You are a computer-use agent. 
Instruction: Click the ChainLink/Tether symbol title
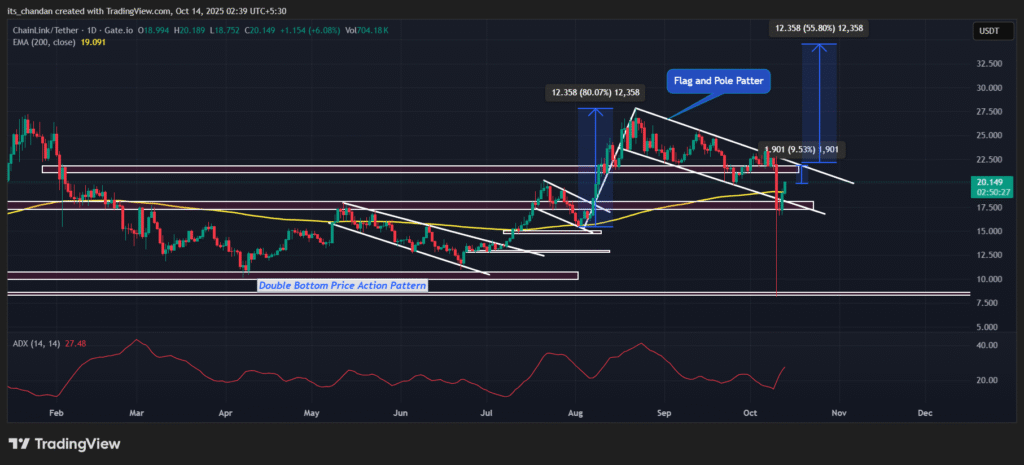50,32
